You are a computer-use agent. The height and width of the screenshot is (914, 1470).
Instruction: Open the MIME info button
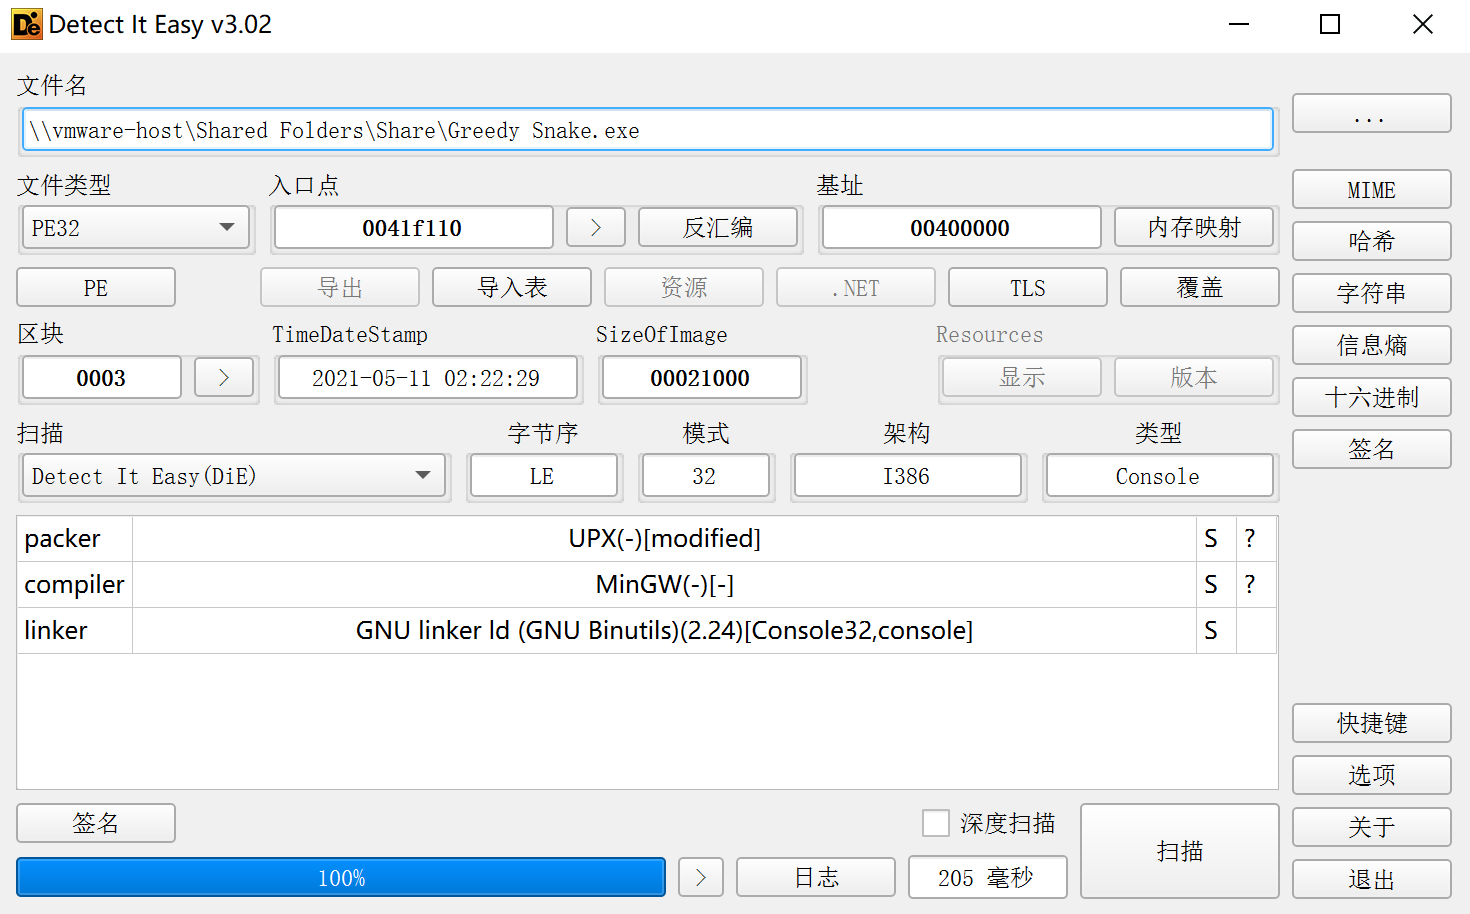click(x=1371, y=189)
